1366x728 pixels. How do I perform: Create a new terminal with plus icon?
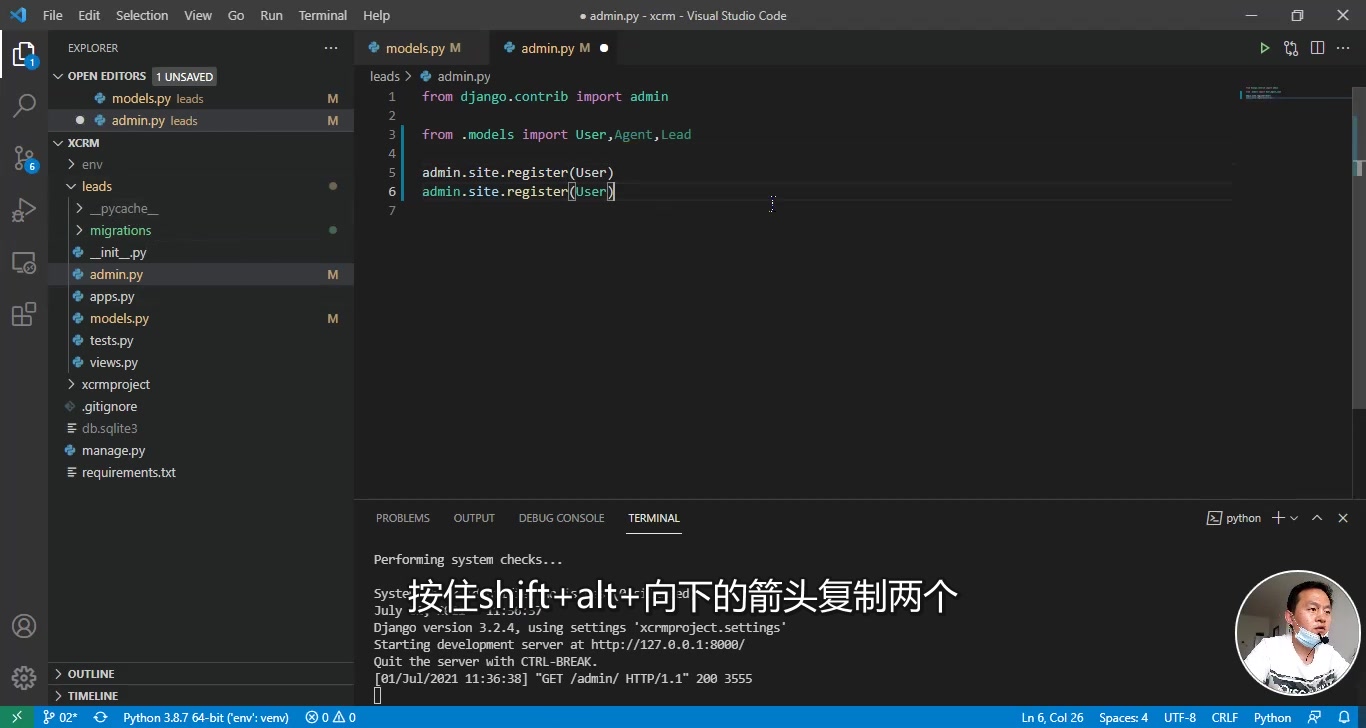click(x=1278, y=518)
